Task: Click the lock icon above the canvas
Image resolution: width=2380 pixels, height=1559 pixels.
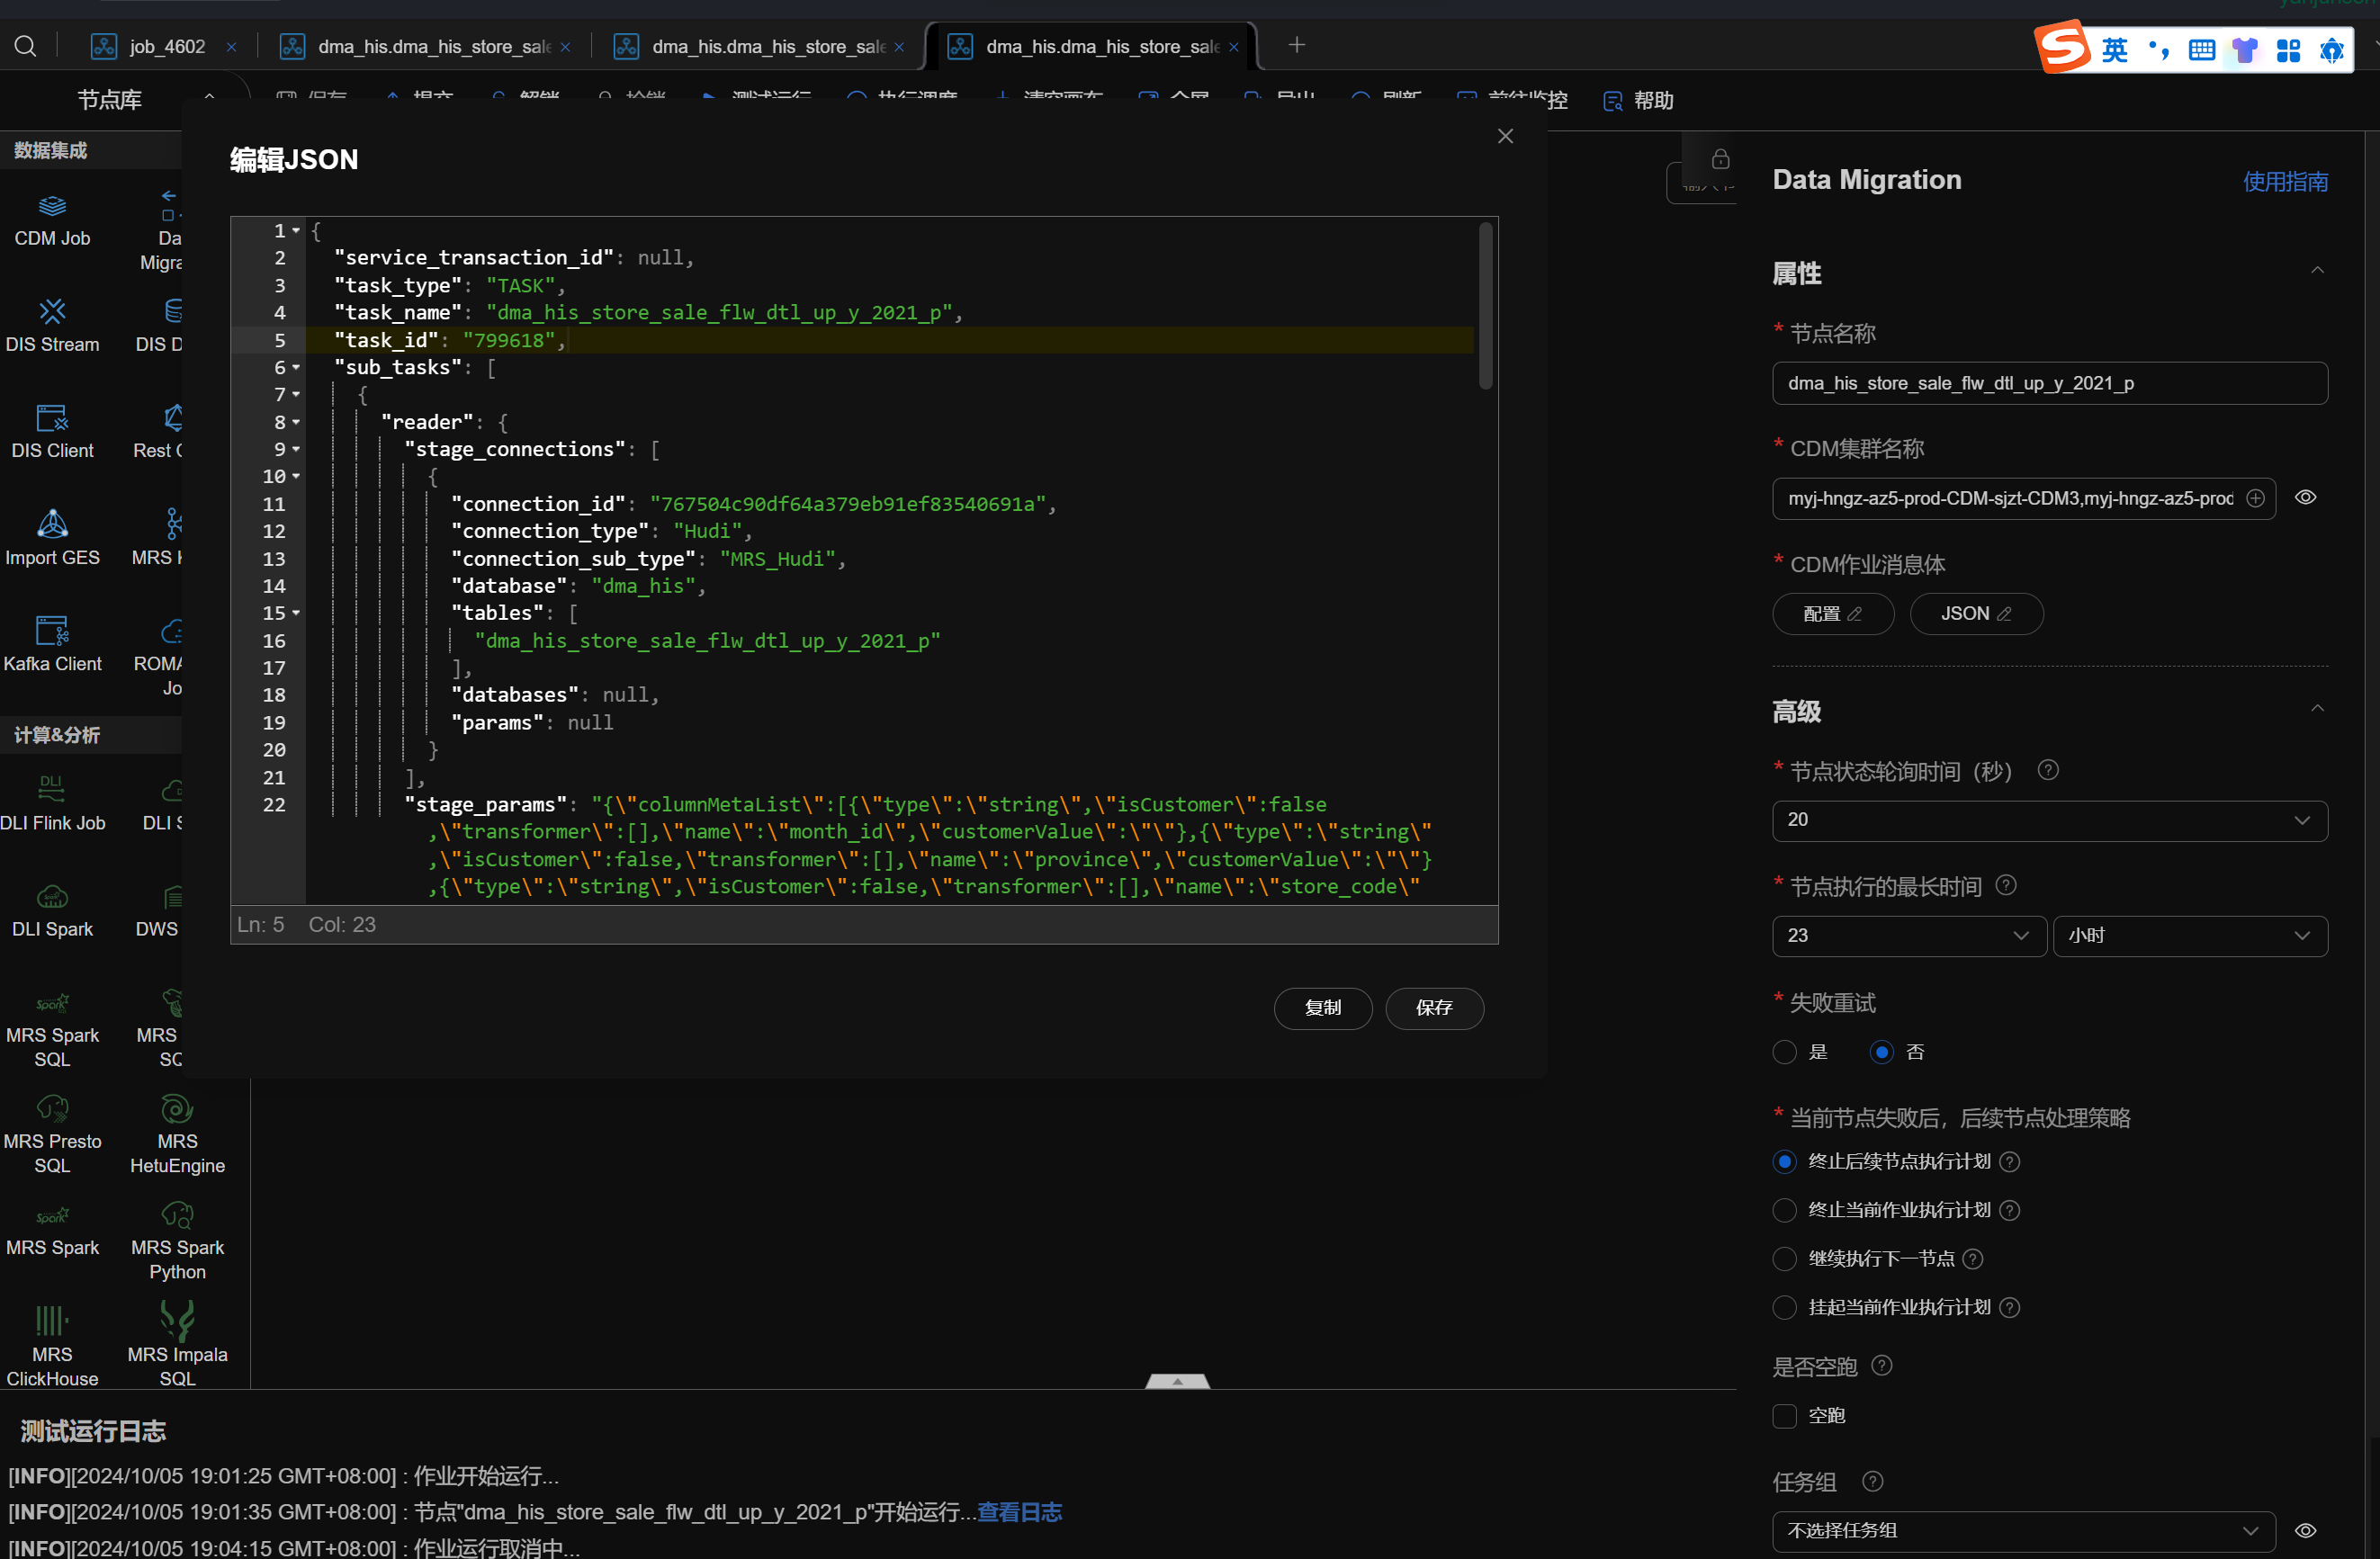Action: pyautogui.click(x=1720, y=159)
